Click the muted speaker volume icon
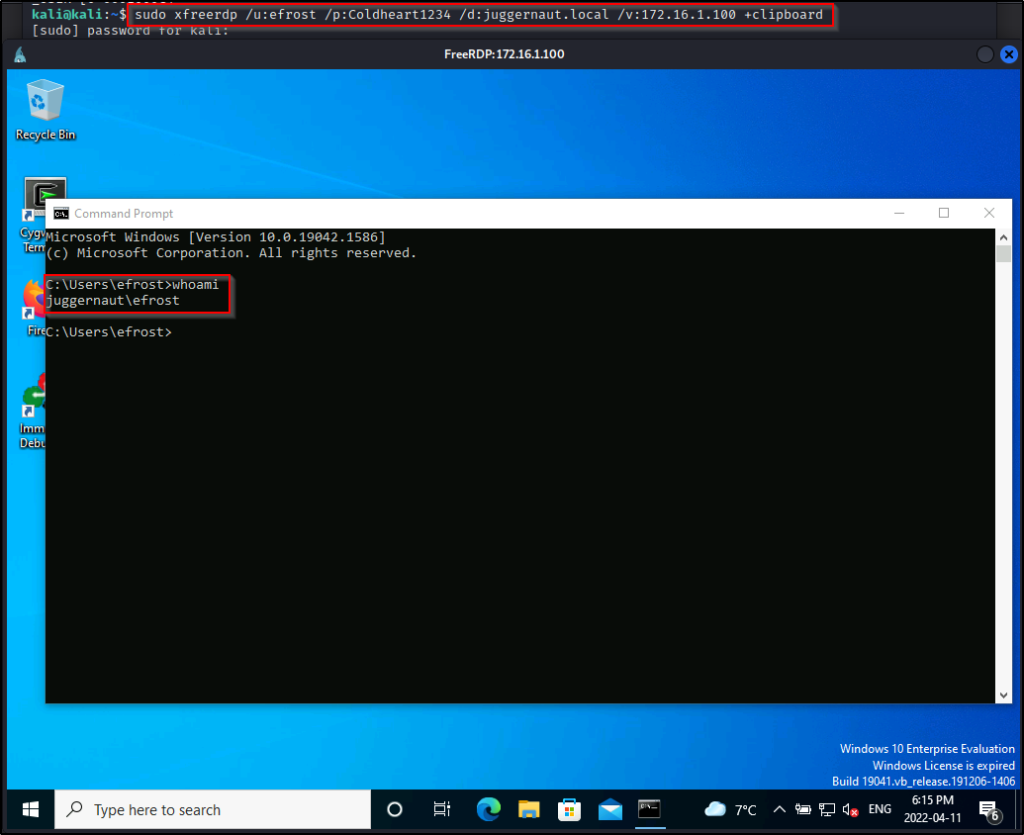The height and width of the screenshot is (835, 1024). pyautogui.click(x=851, y=809)
